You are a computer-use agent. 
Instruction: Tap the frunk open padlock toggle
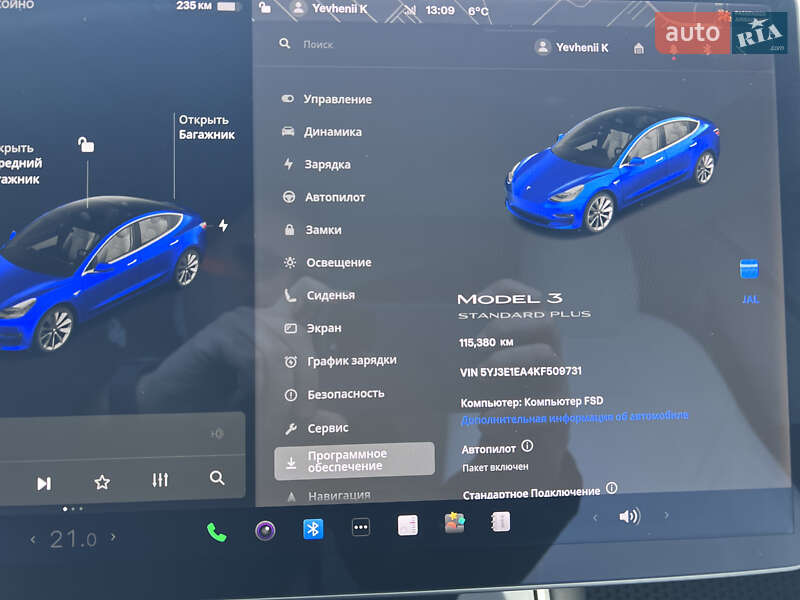85,143
